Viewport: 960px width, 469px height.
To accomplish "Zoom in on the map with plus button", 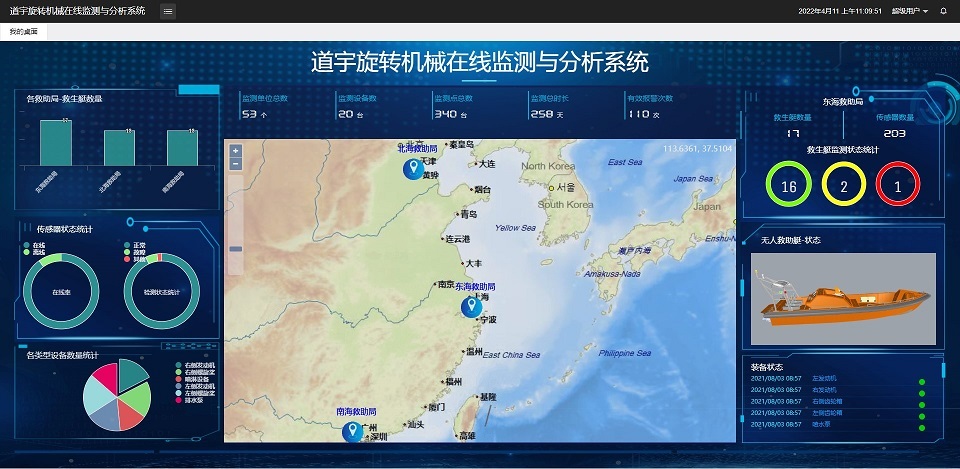I will 236,151.
